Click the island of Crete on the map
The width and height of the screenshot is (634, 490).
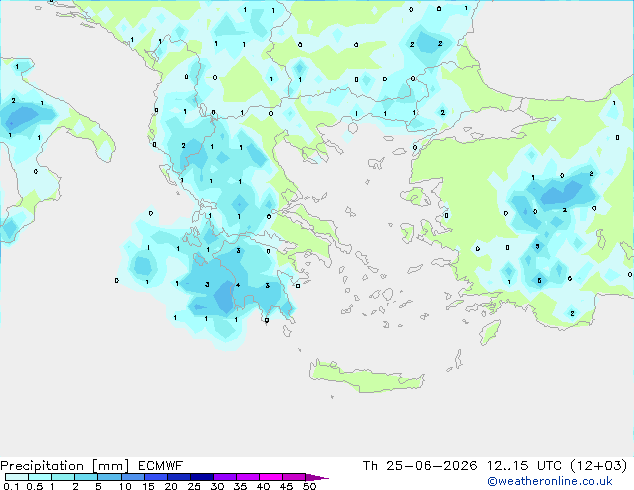(366, 378)
